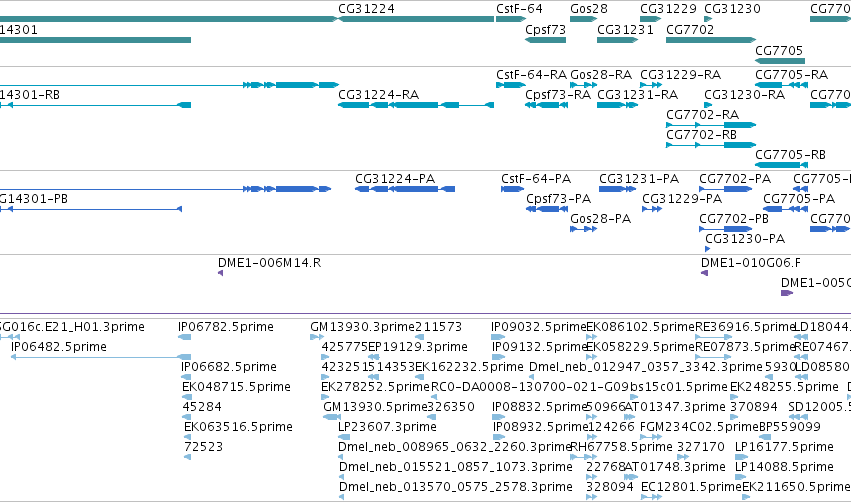Click Dmel_neb_015521_0857_1073.3prime EST
The image size is (851, 502).
341,477
